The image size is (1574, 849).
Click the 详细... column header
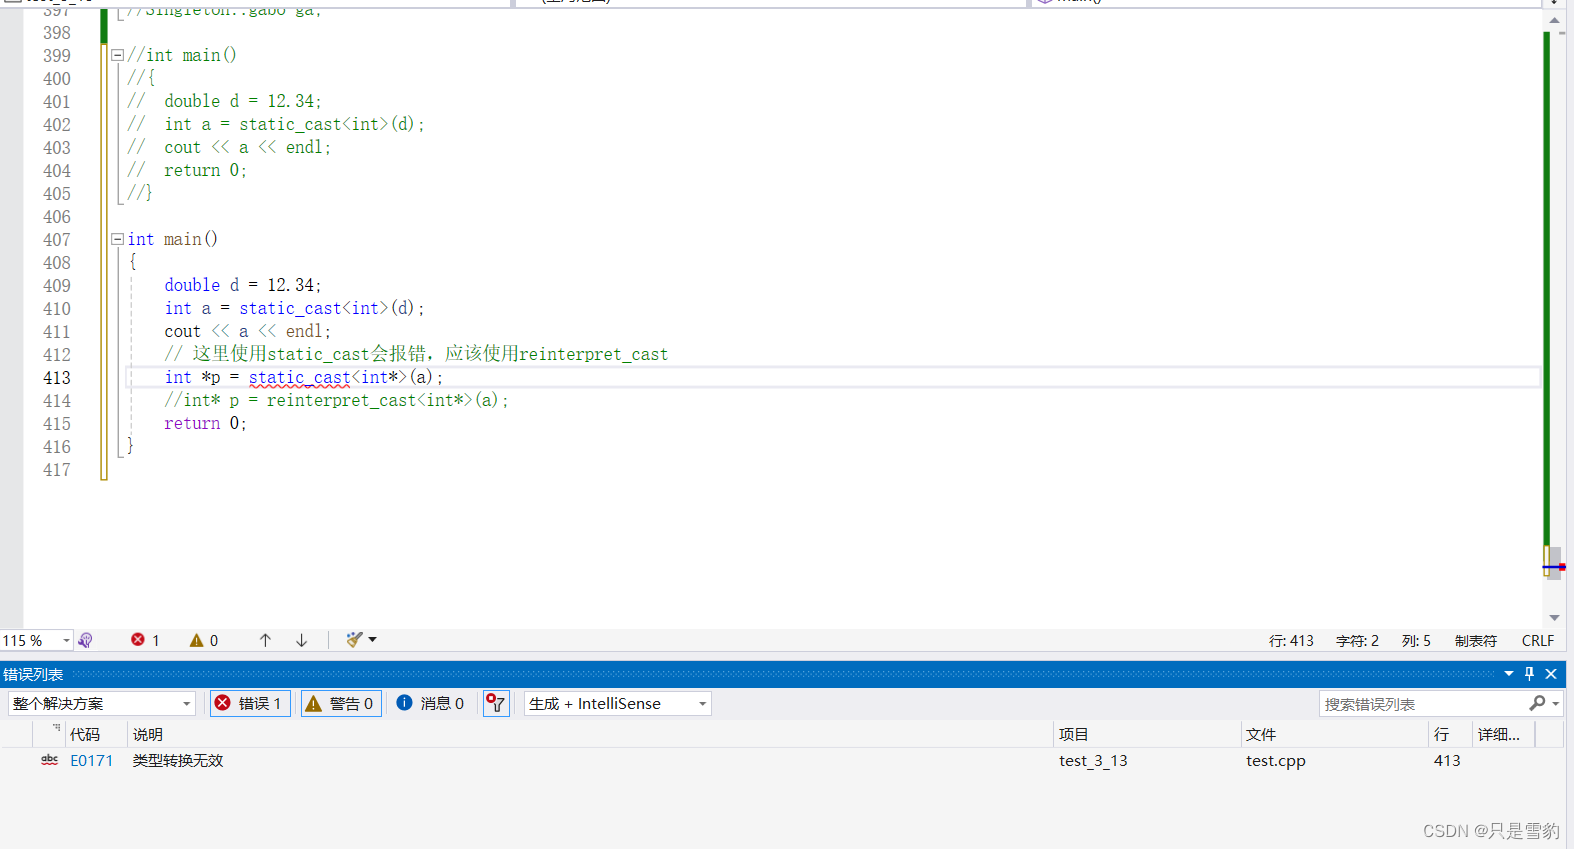(x=1503, y=734)
